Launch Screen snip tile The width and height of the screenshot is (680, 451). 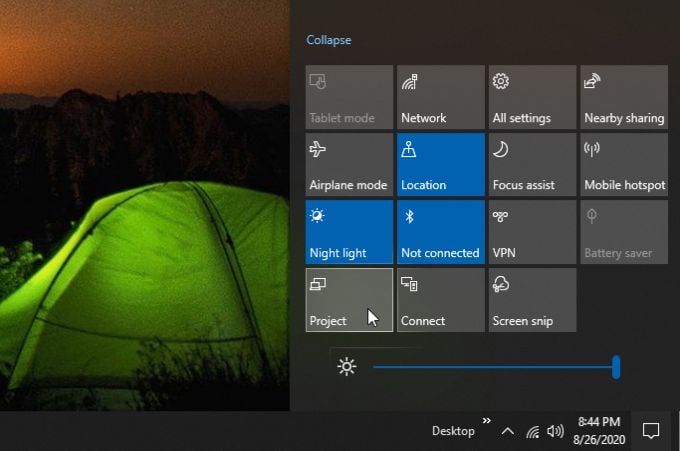pyautogui.click(x=533, y=300)
